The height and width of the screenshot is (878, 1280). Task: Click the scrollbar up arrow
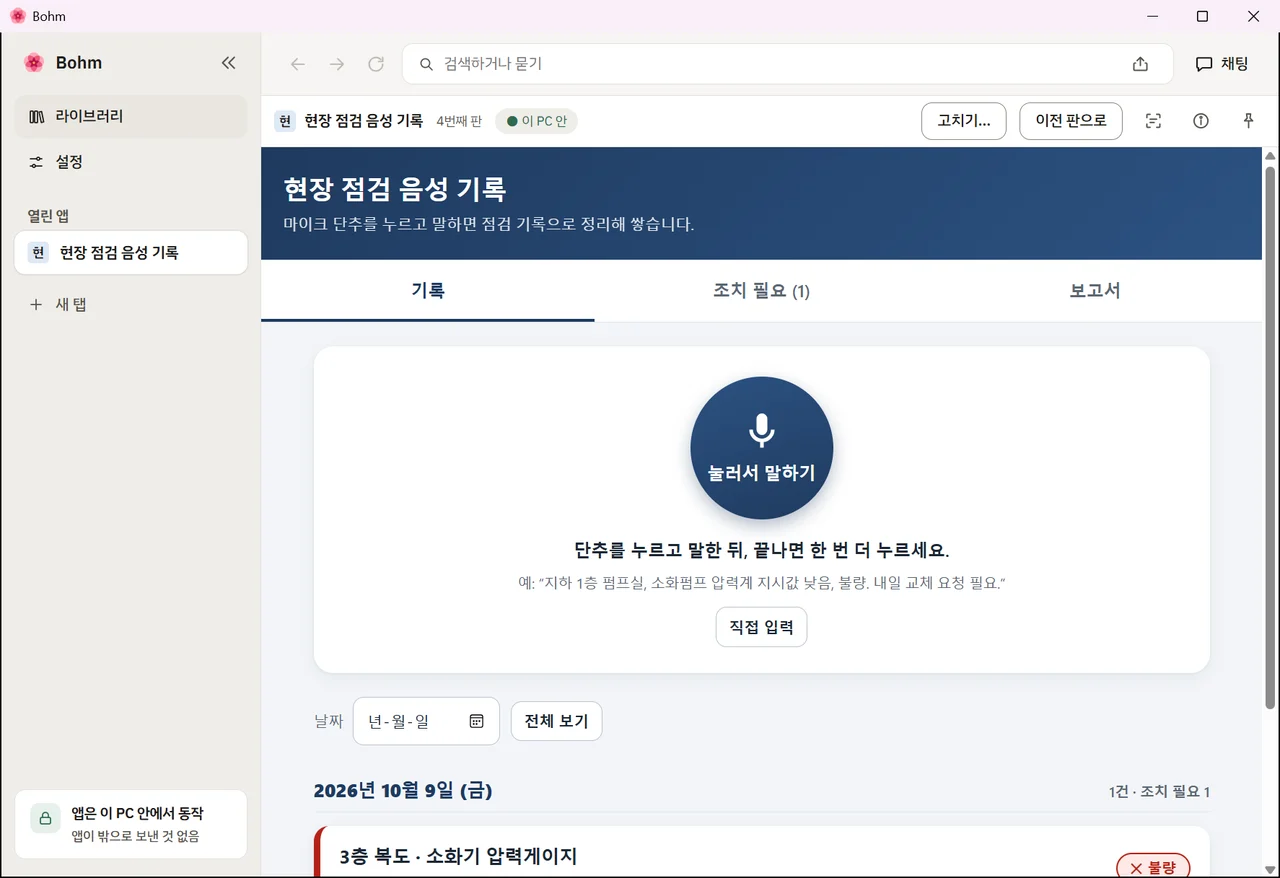pos(1271,156)
